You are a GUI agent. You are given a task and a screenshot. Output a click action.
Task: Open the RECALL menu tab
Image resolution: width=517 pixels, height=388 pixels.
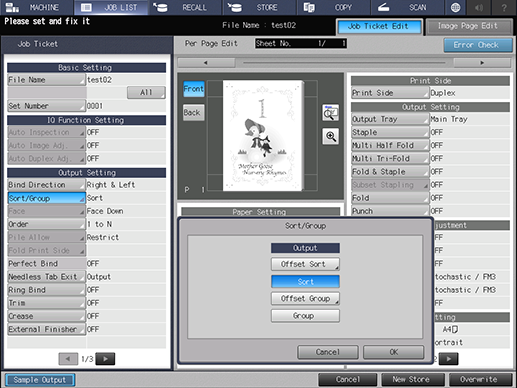point(185,7)
